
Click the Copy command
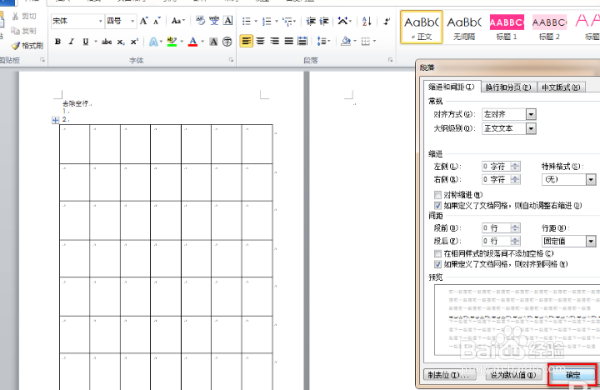(24, 31)
